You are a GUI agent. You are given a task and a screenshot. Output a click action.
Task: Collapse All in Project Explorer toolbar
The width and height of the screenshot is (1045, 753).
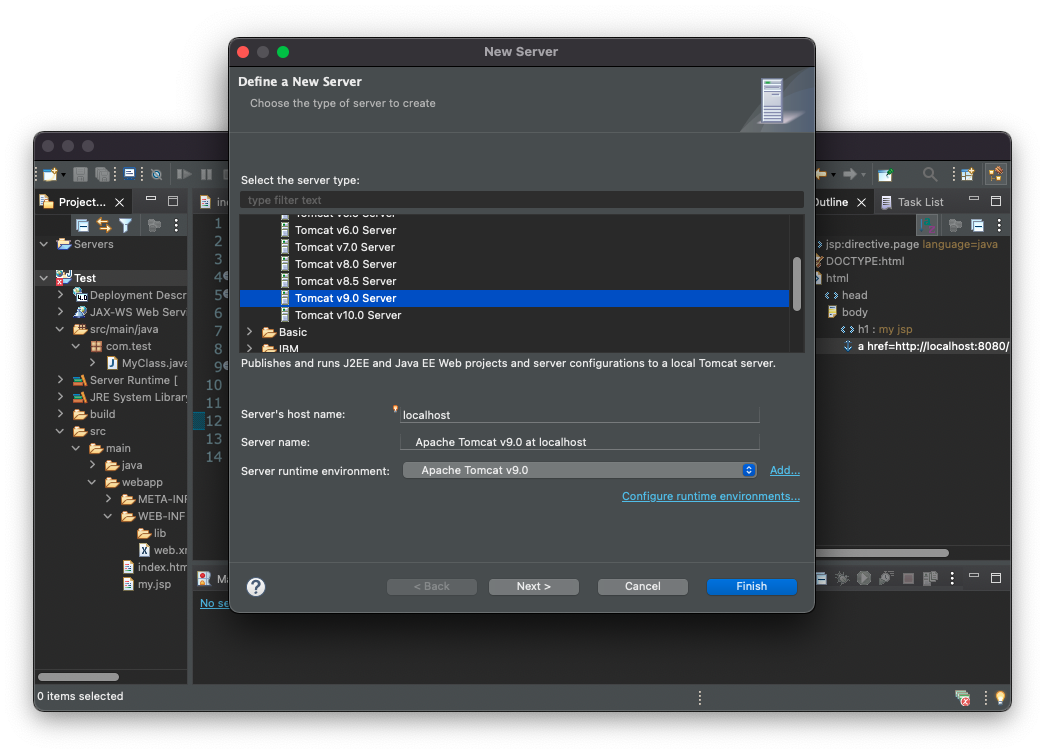82,225
